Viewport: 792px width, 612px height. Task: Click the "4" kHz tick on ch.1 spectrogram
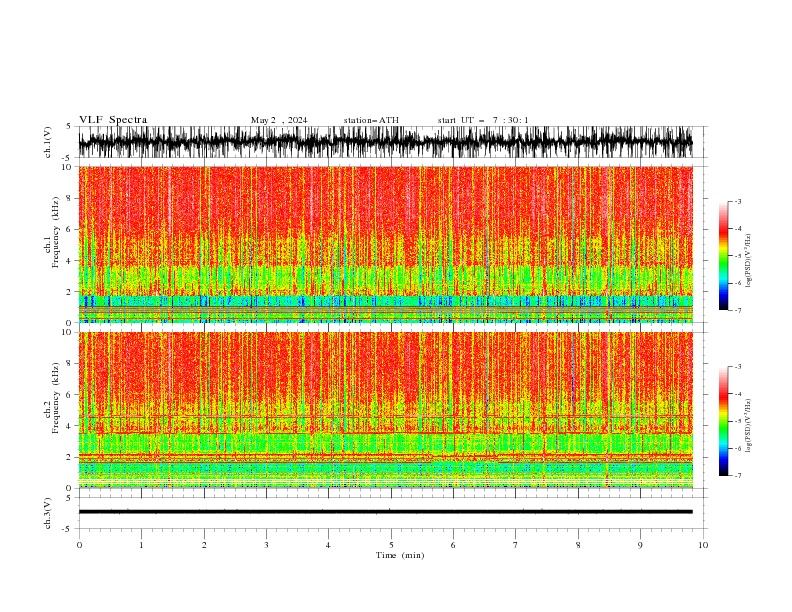(69, 261)
